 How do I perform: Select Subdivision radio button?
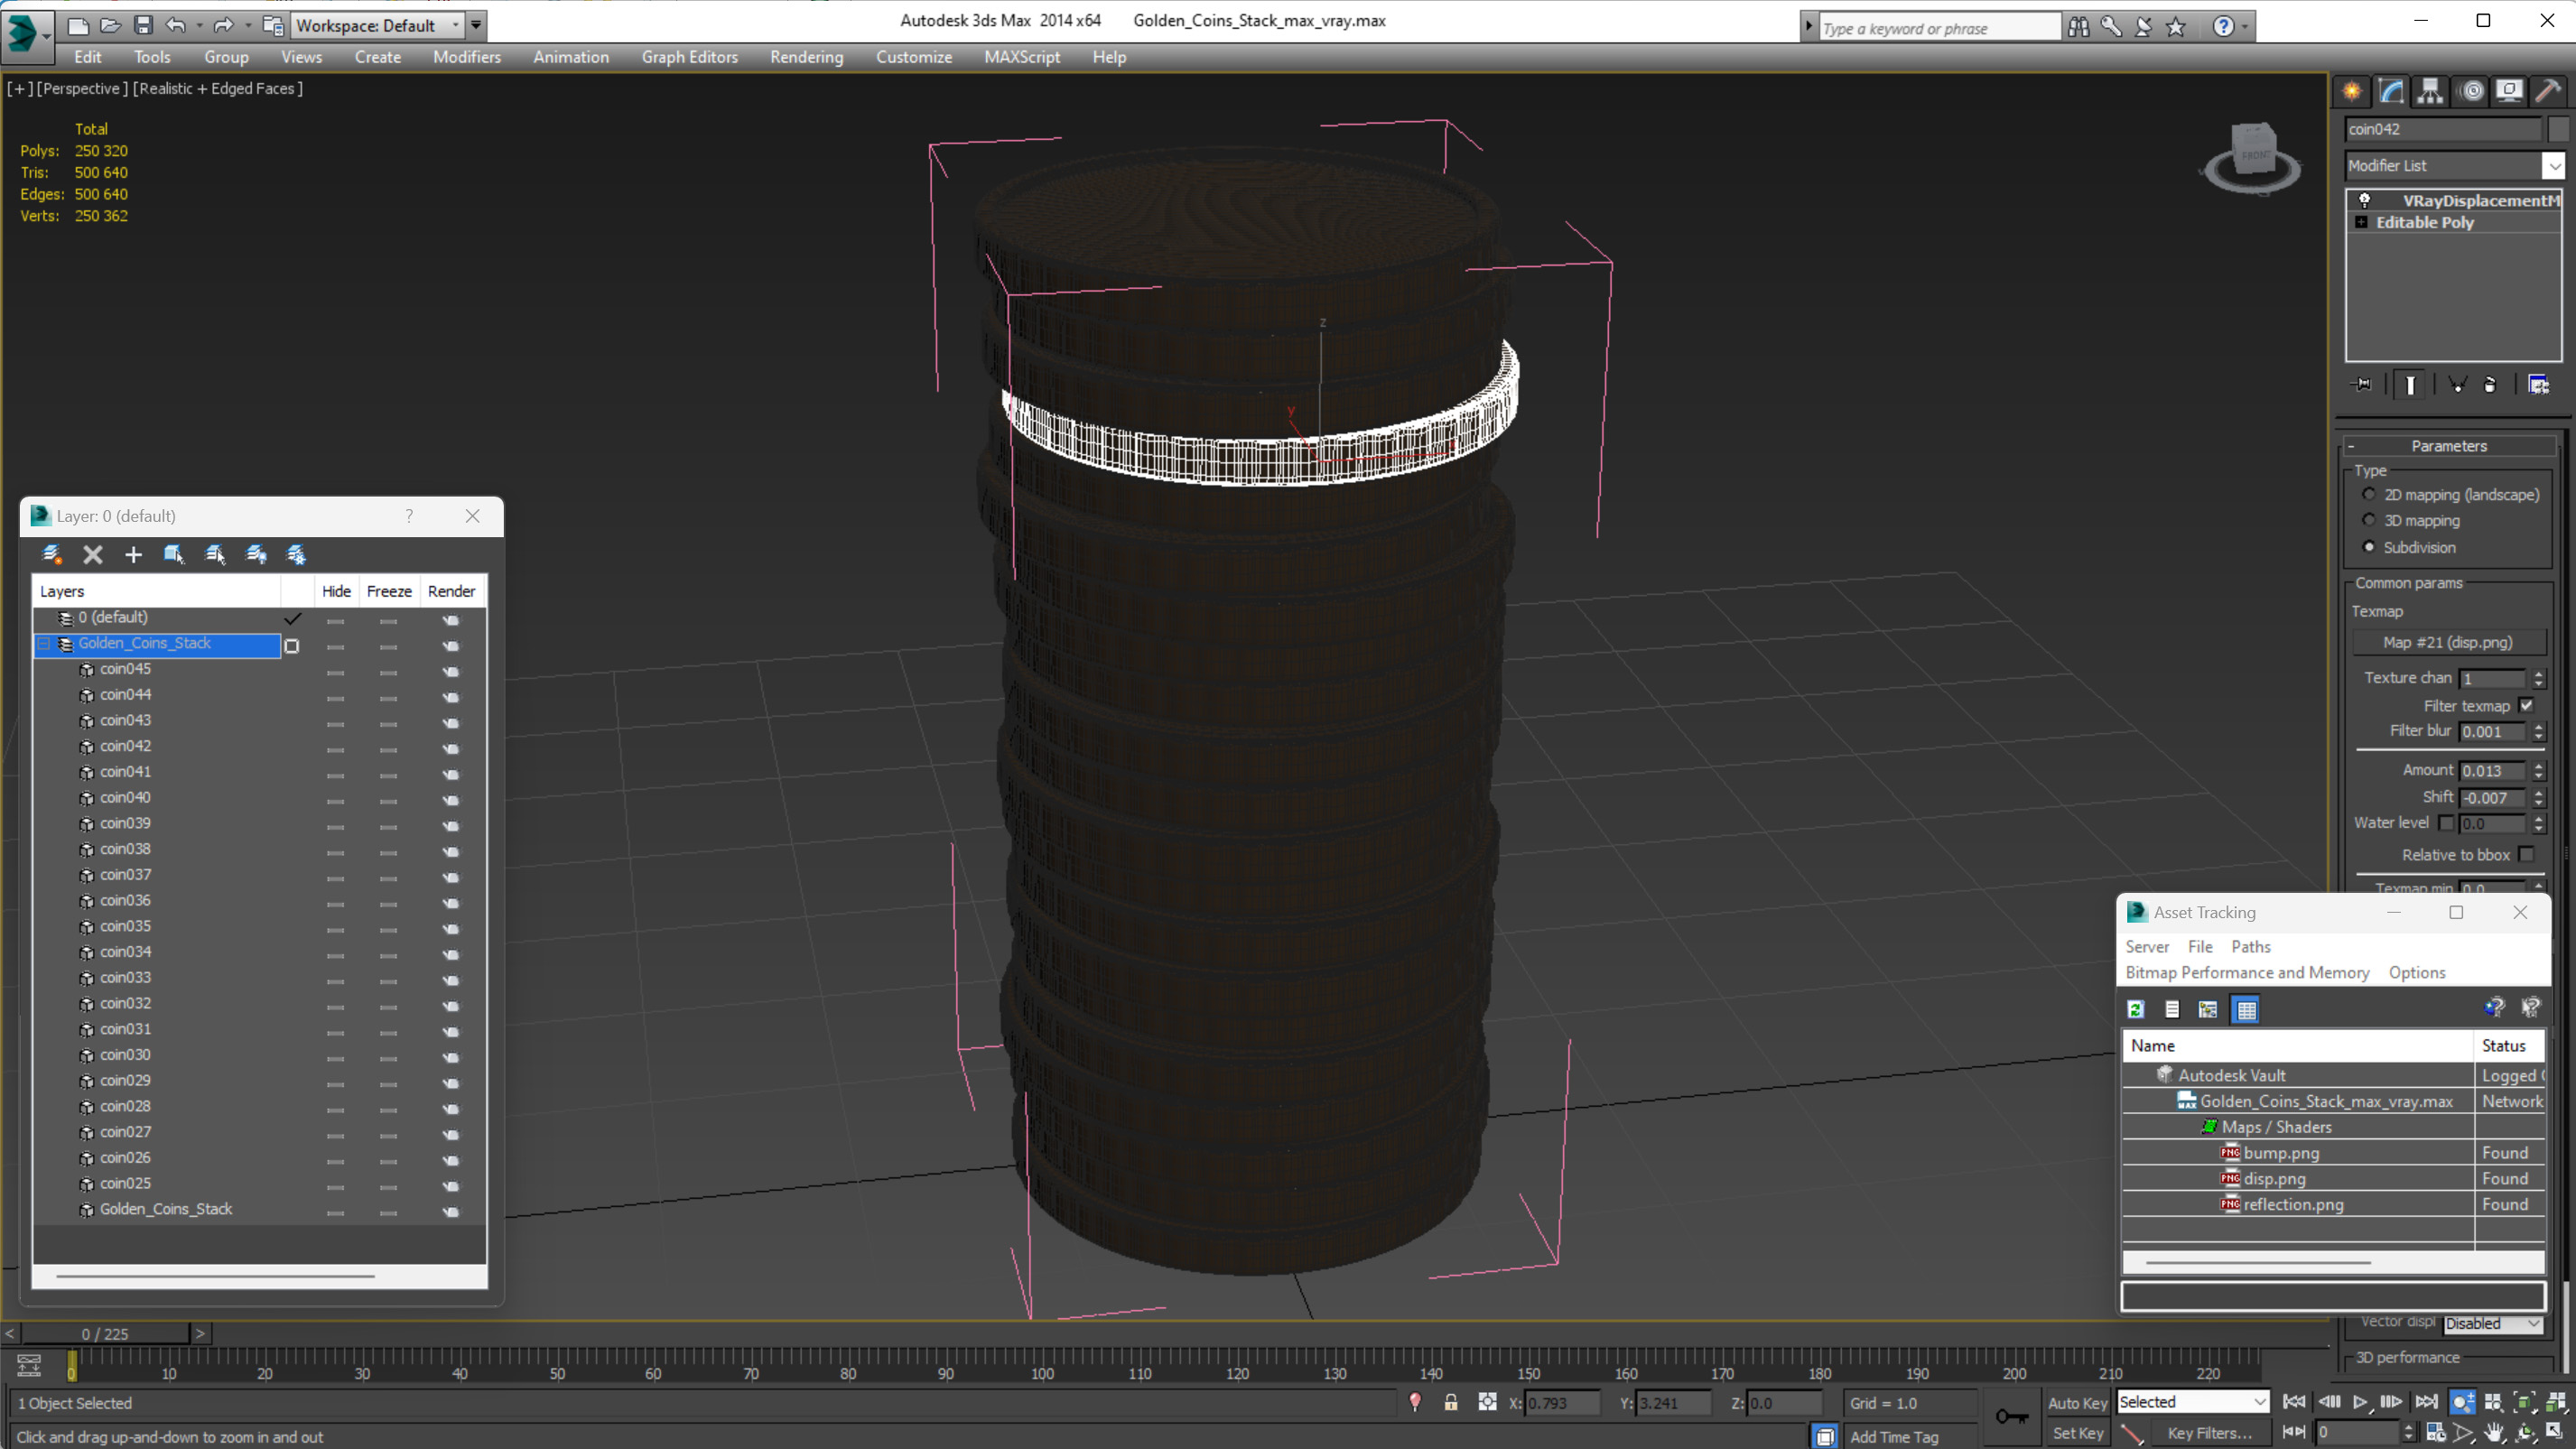2368,546
